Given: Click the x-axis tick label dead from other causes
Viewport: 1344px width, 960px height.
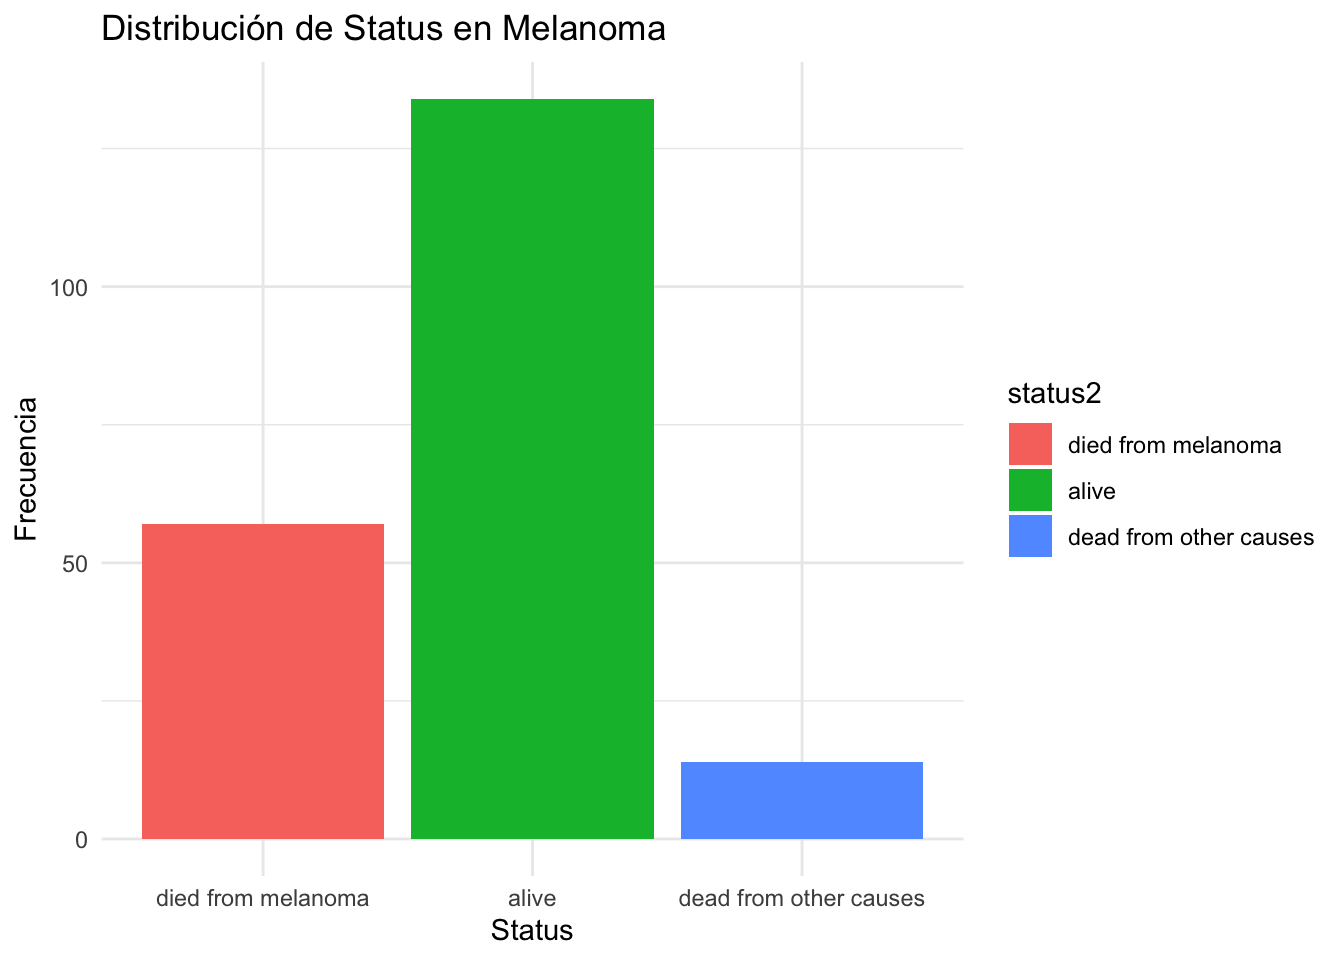Looking at the screenshot, I should coord(802,898).
